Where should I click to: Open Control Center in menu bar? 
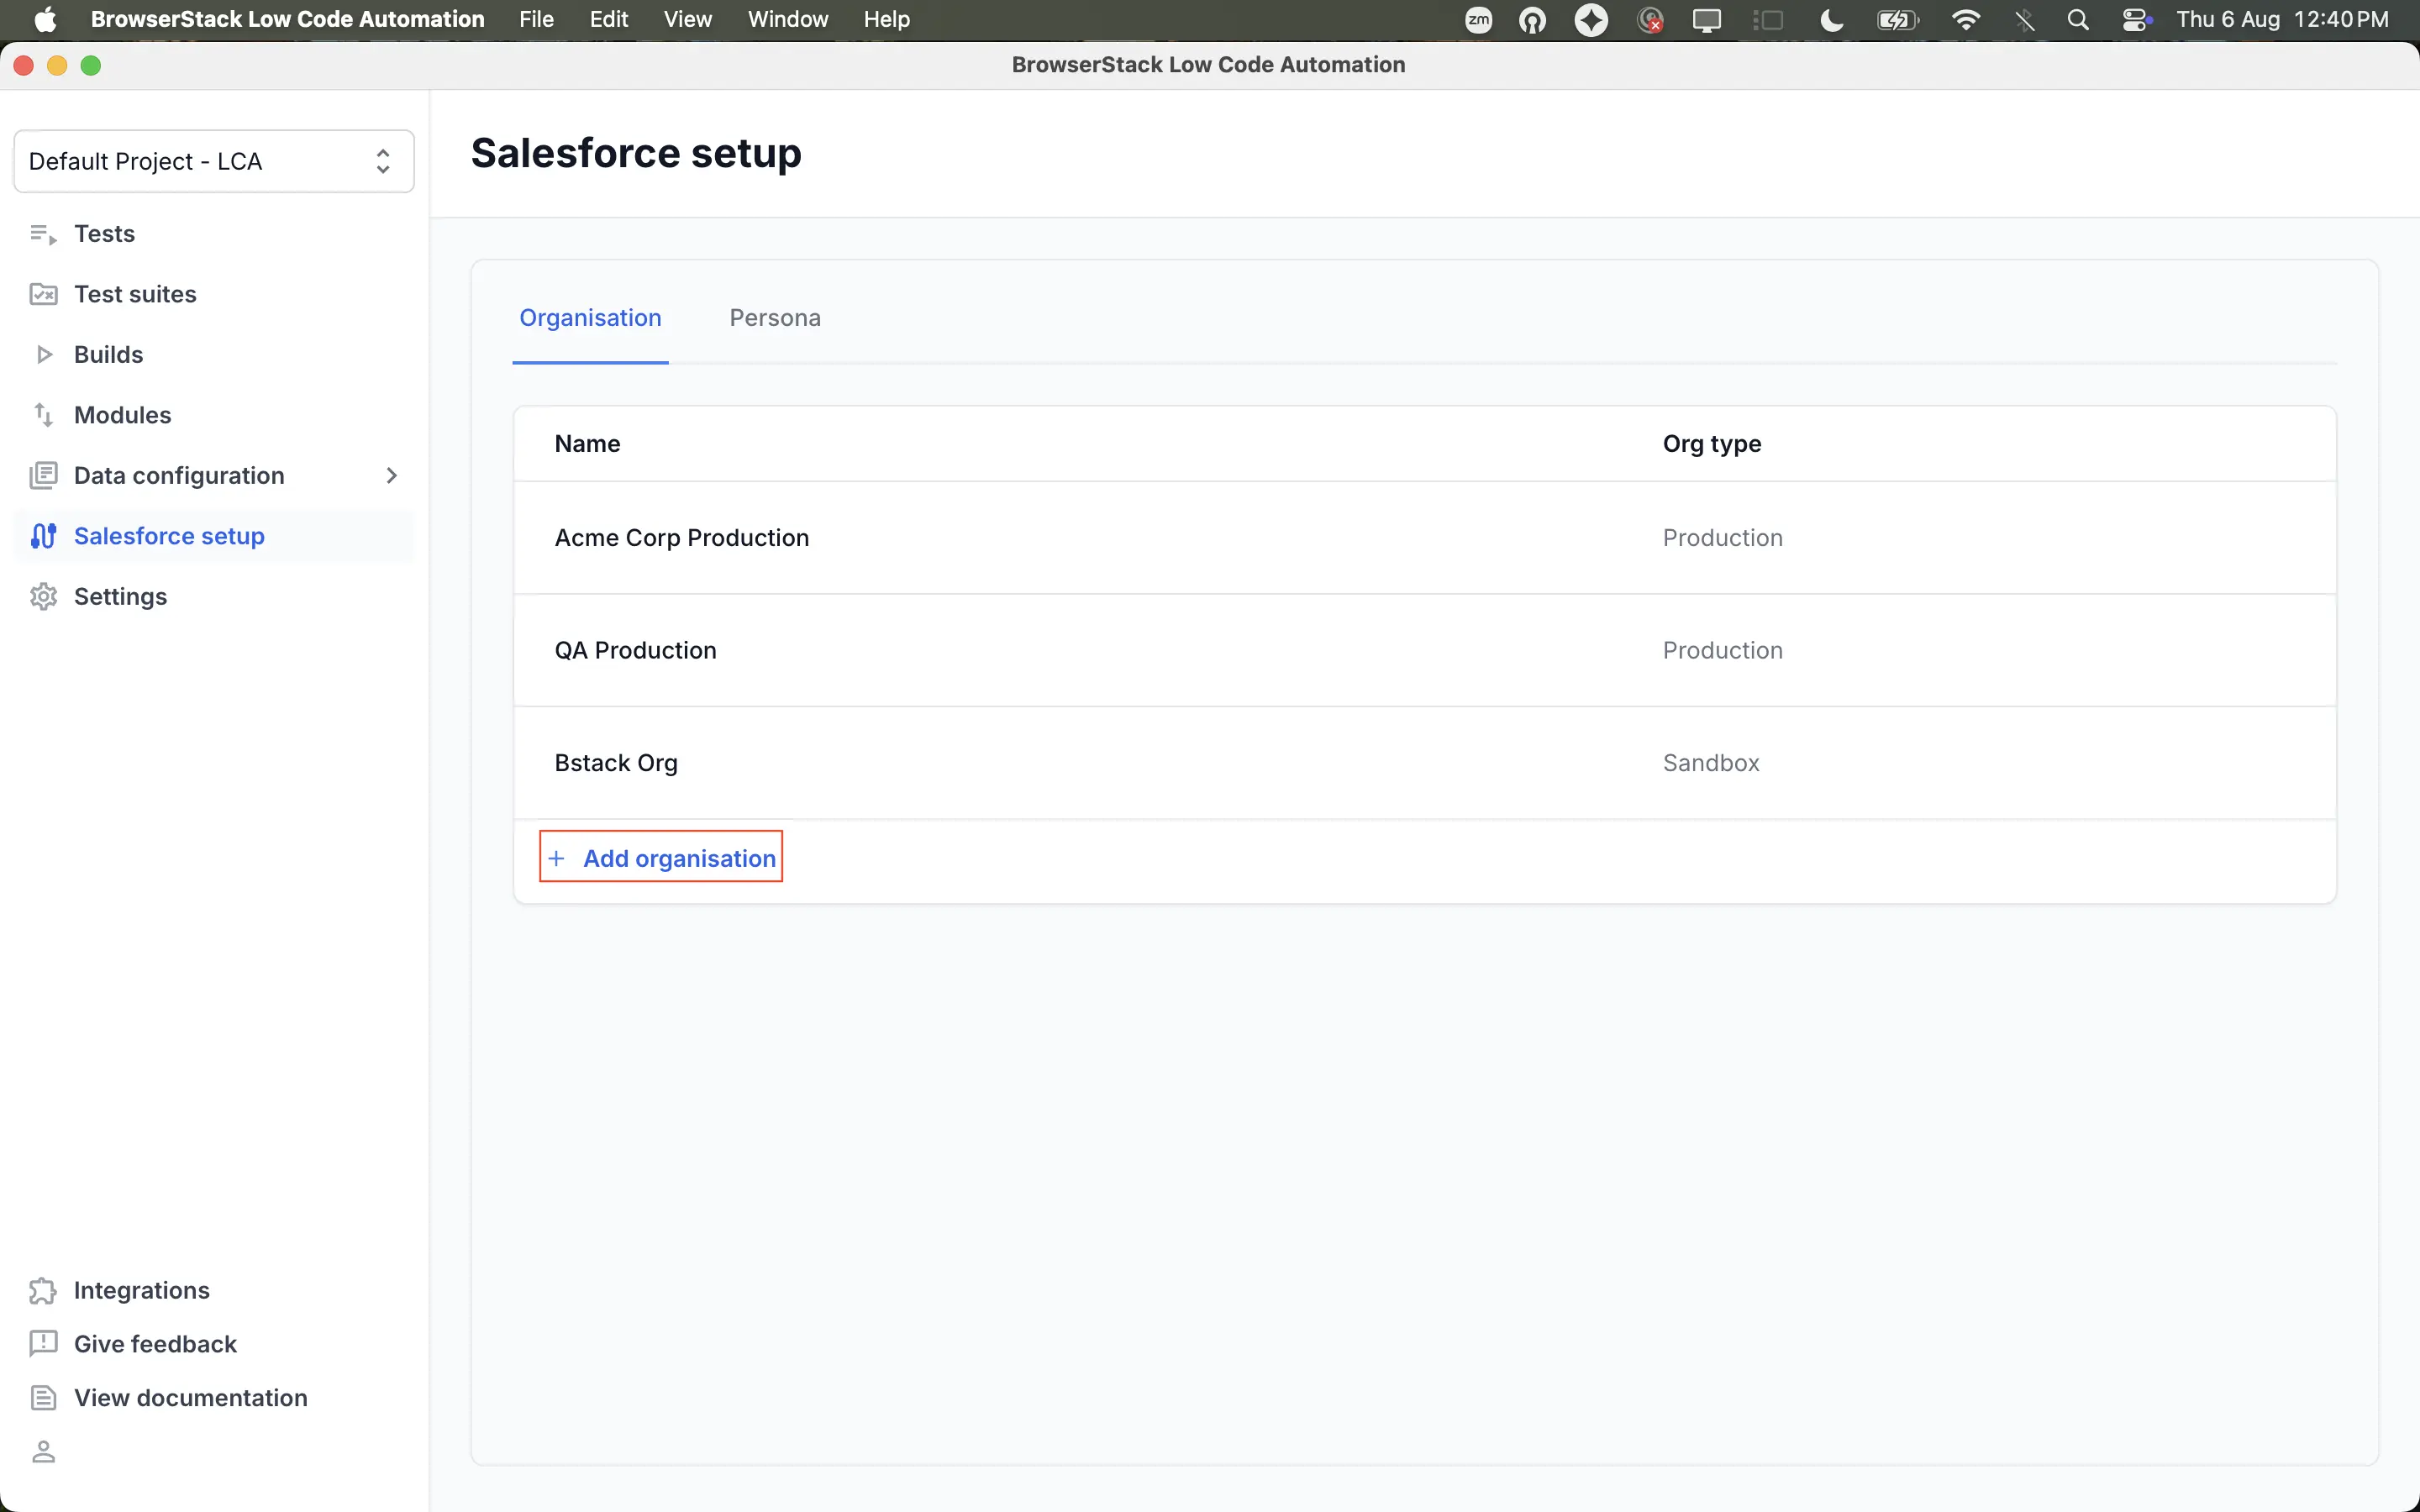2136,20
